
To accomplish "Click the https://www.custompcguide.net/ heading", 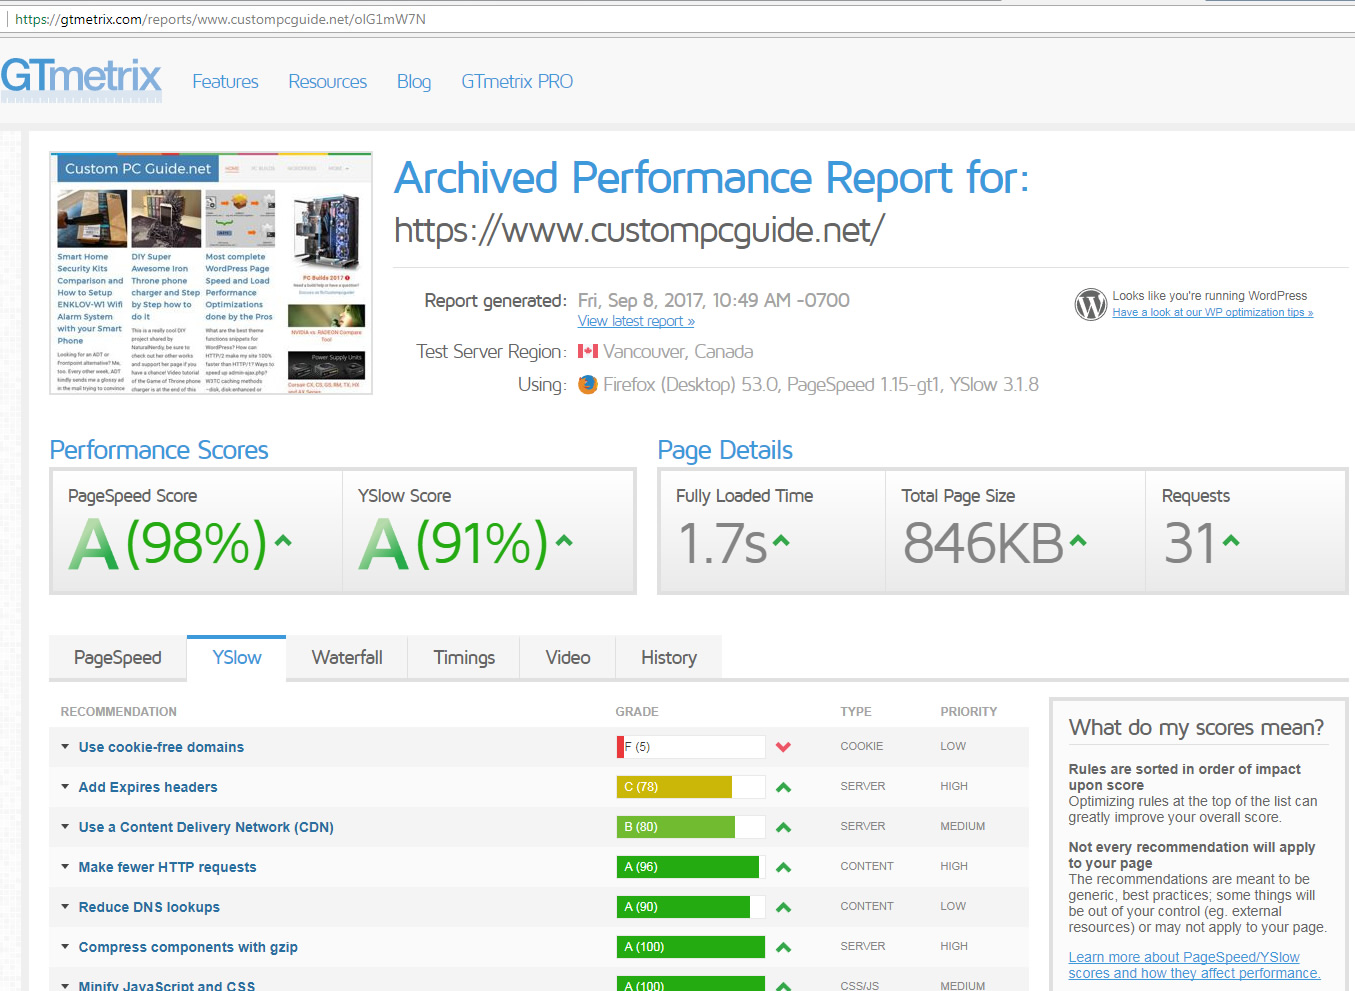I will pyautogui.click(x=640, y=230).
